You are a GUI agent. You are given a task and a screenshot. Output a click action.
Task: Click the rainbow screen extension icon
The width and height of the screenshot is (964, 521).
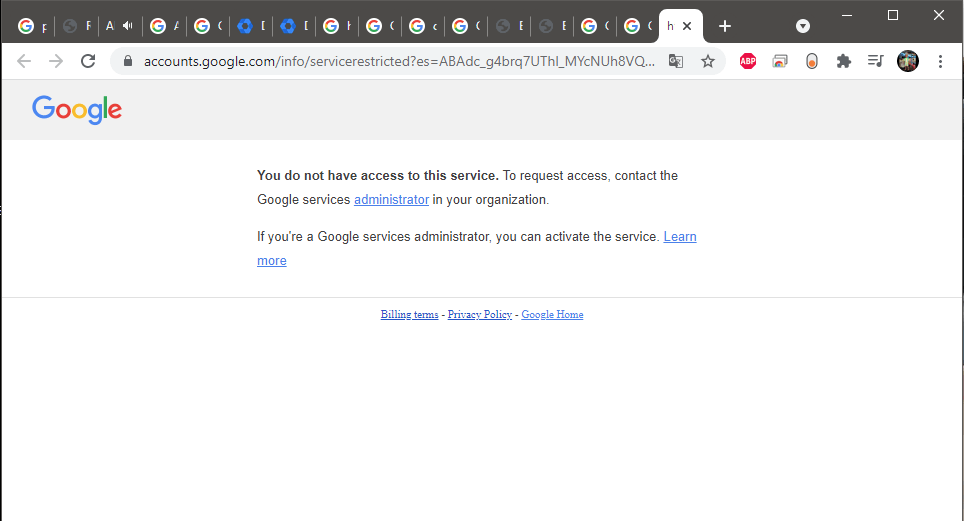(x=780, y=61)
